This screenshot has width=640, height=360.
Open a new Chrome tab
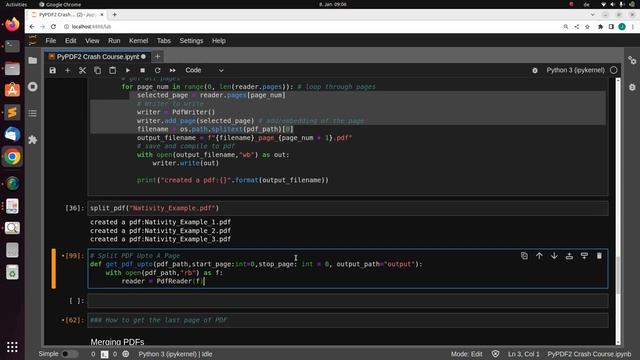114,15
